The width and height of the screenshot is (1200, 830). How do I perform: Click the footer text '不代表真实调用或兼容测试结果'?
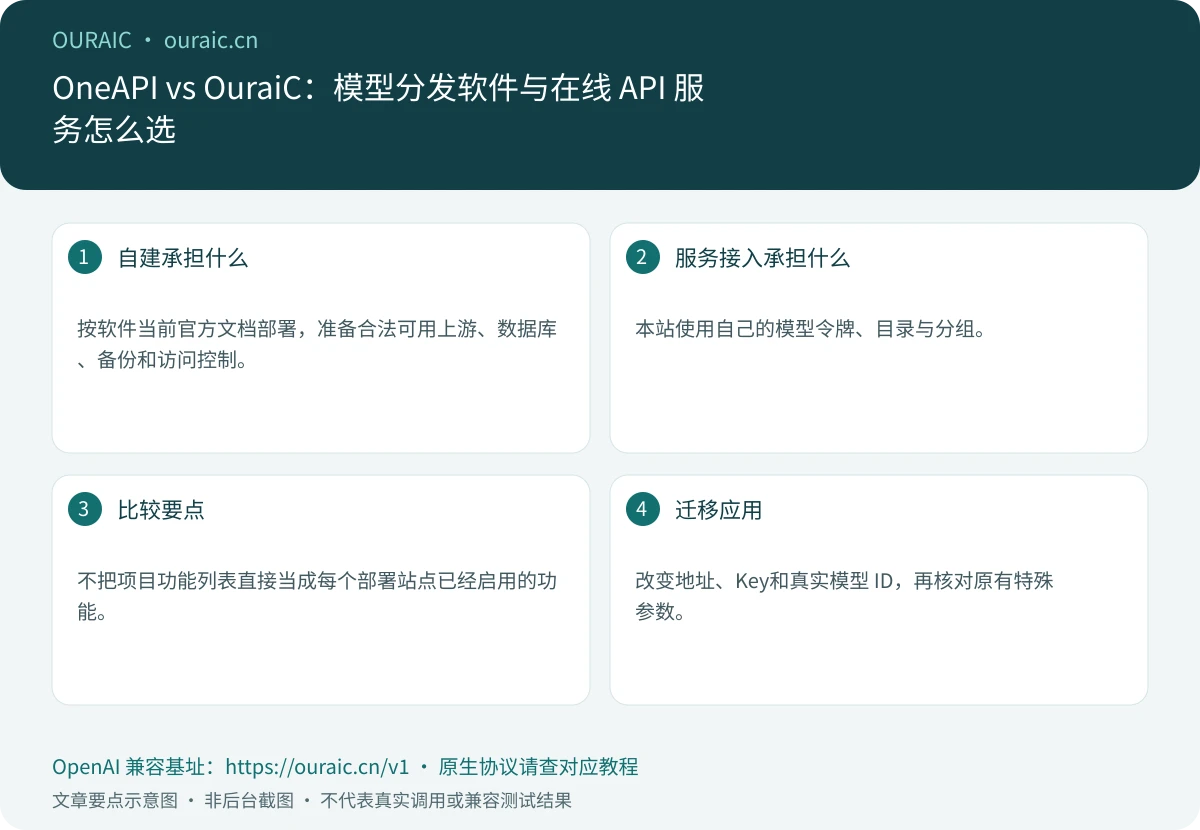point(446,800)
